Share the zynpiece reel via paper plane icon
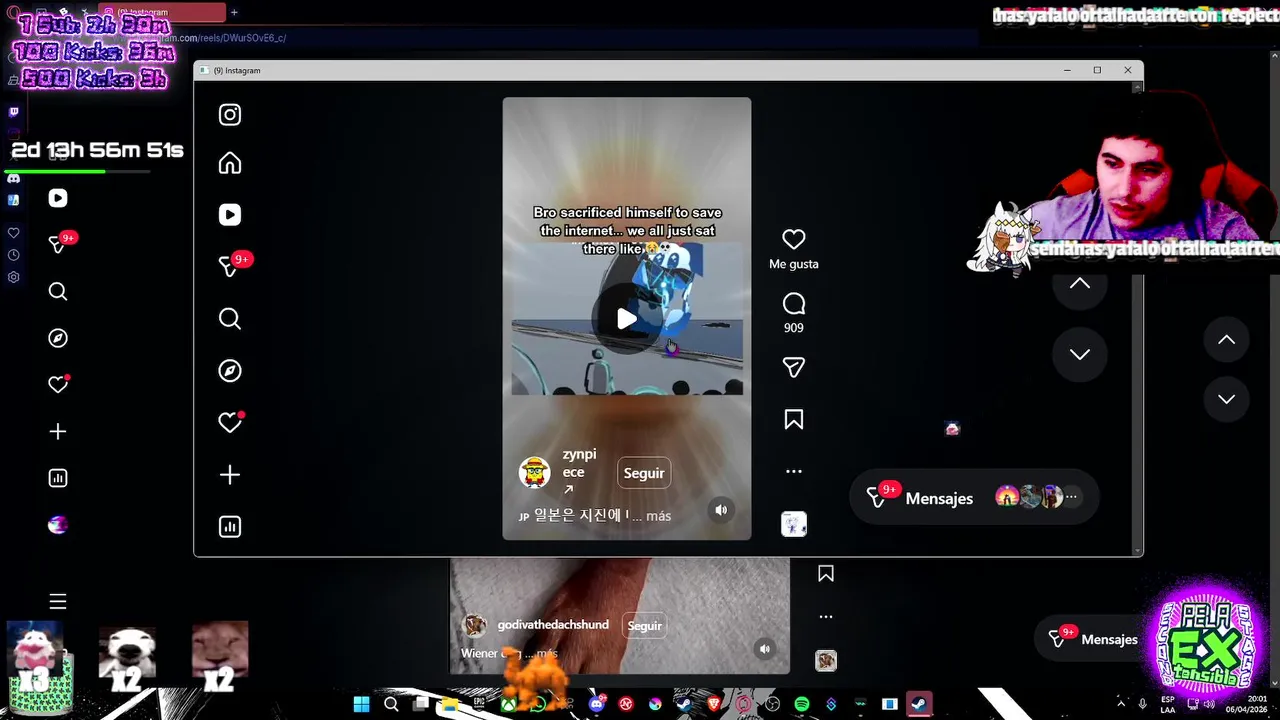The width and height of the screenshot is (1280, 720). pos(794,368)
